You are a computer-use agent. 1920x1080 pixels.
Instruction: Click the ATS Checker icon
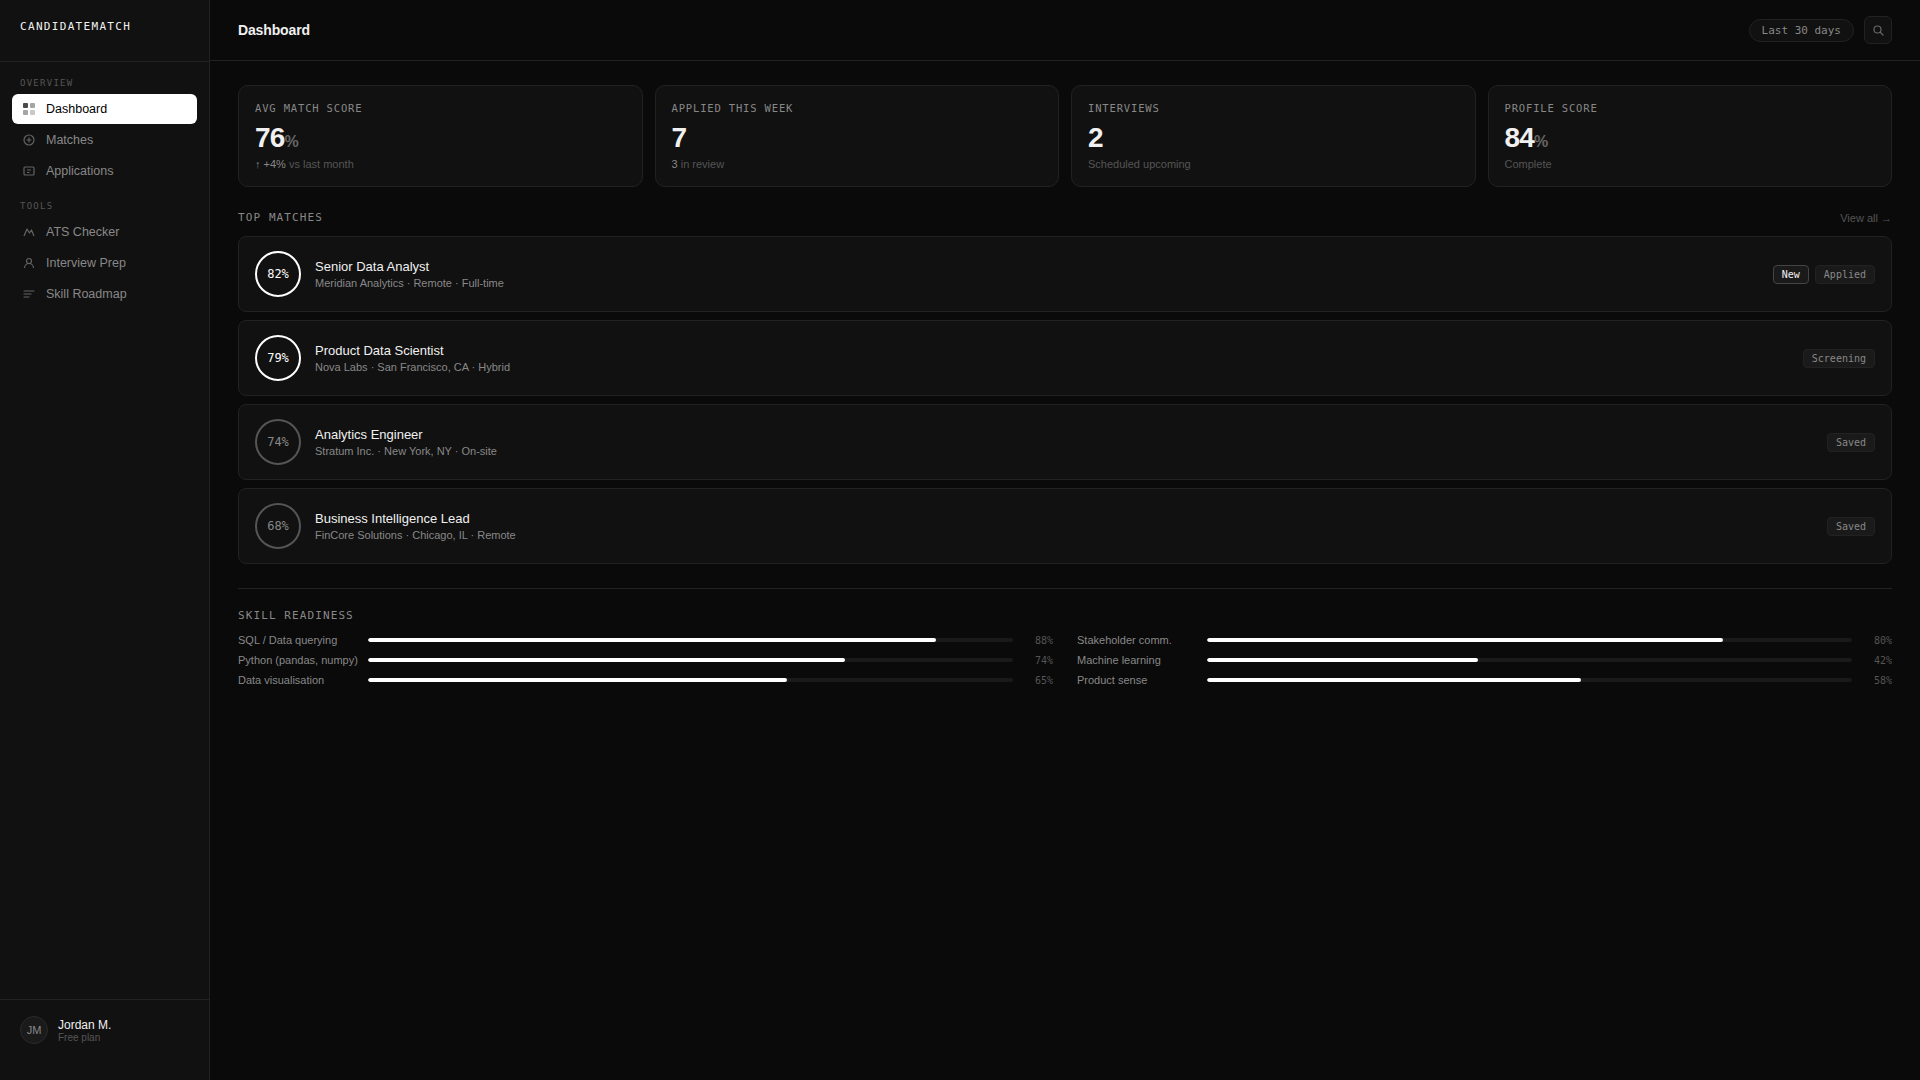[29, 232]
